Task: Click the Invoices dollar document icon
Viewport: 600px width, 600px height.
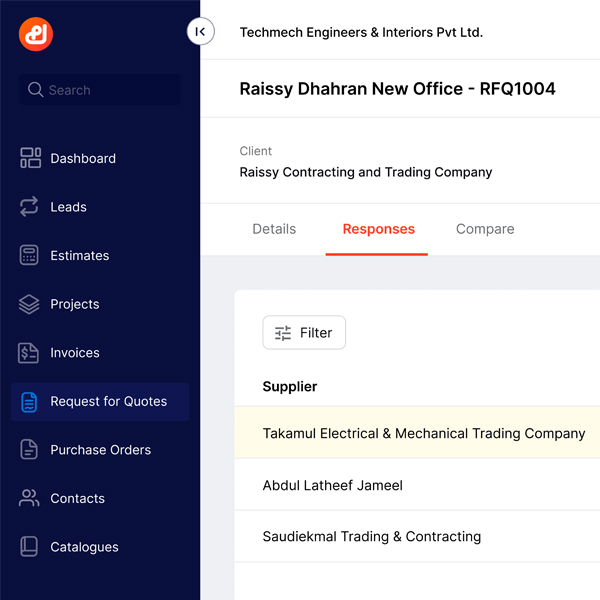Action: pyautogui.click(x=30, y=353)
